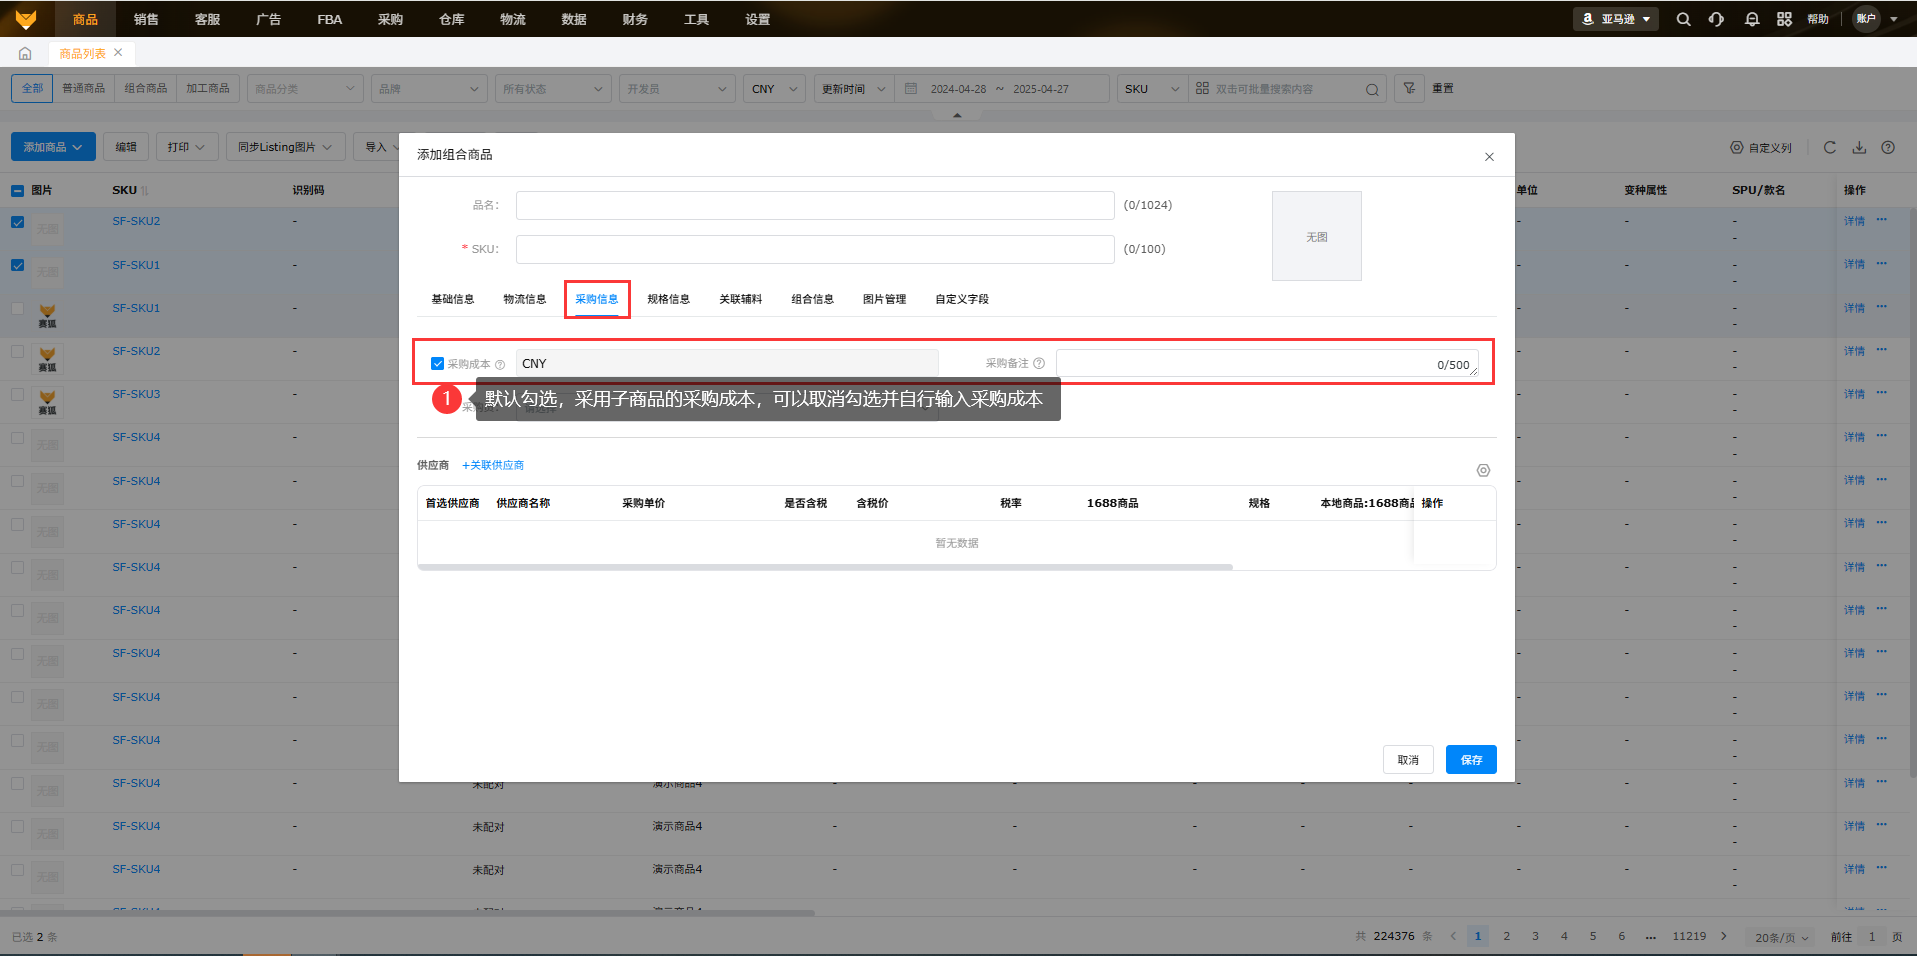Click the supplier table horizontal scrollbar
The width and height of the screenshot is (1917, 956).
825,567
